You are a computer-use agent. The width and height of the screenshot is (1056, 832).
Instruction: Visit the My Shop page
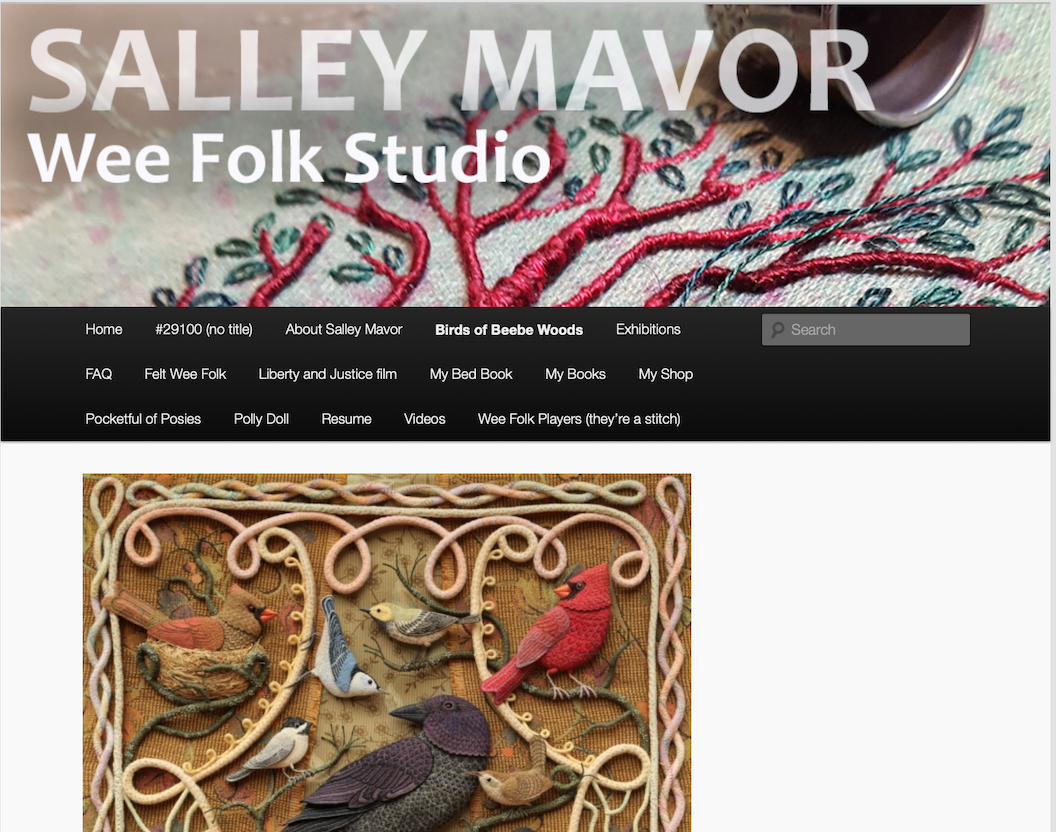(665, 374)
